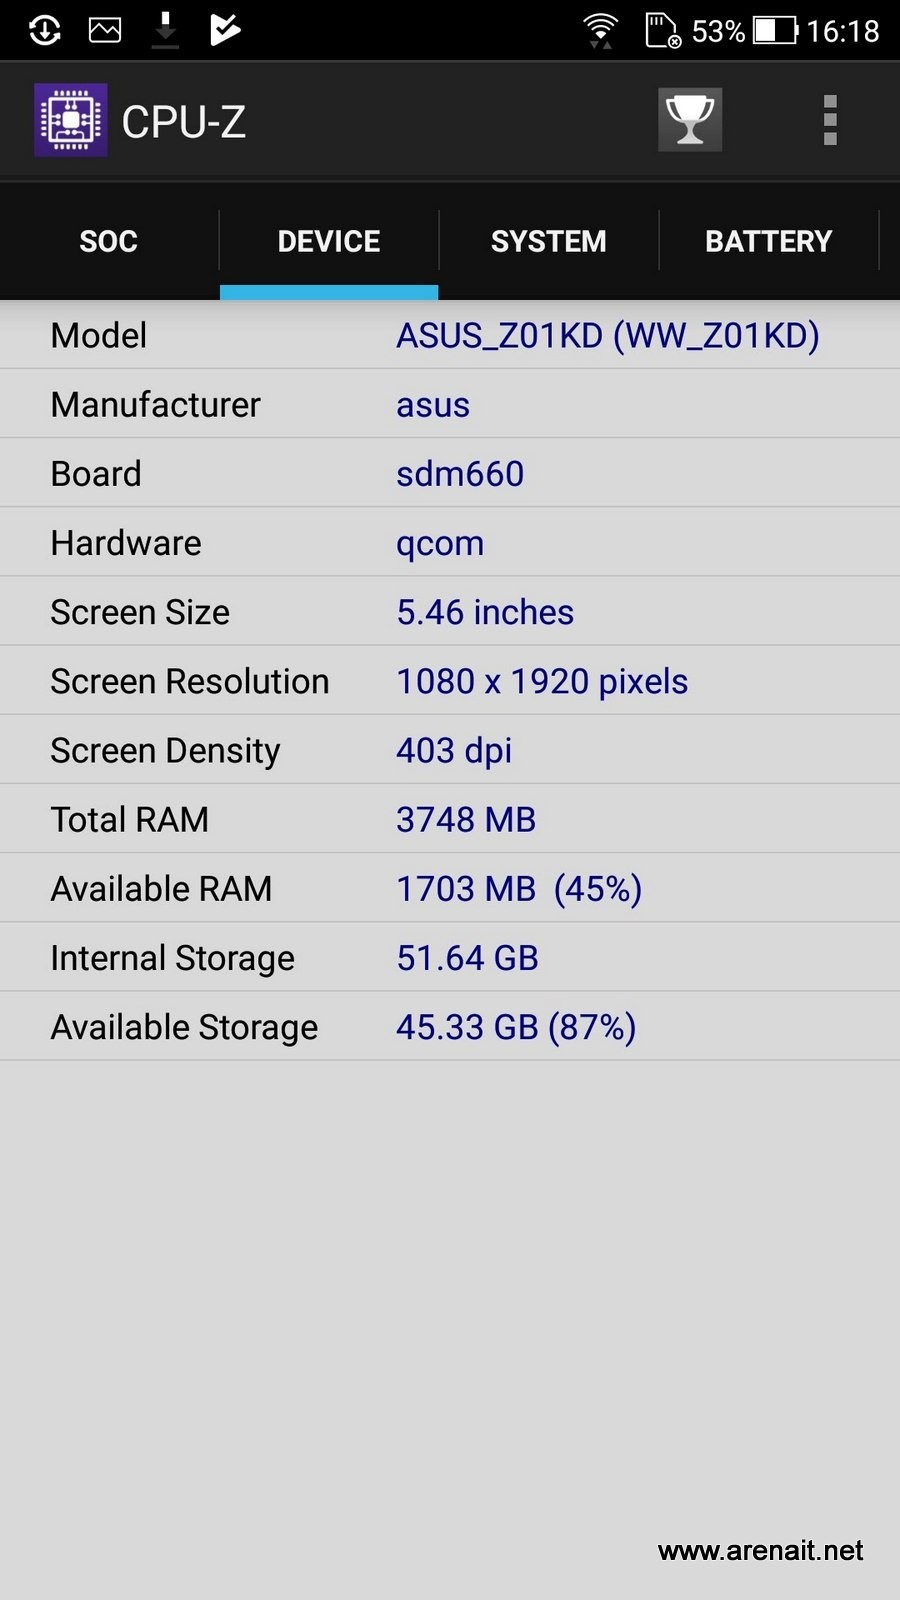Image resolution: width=900 pixels, height=1600 pixels.
Task: Tap the Internal Storage 51.64 GB row
Action: point(450,957)
